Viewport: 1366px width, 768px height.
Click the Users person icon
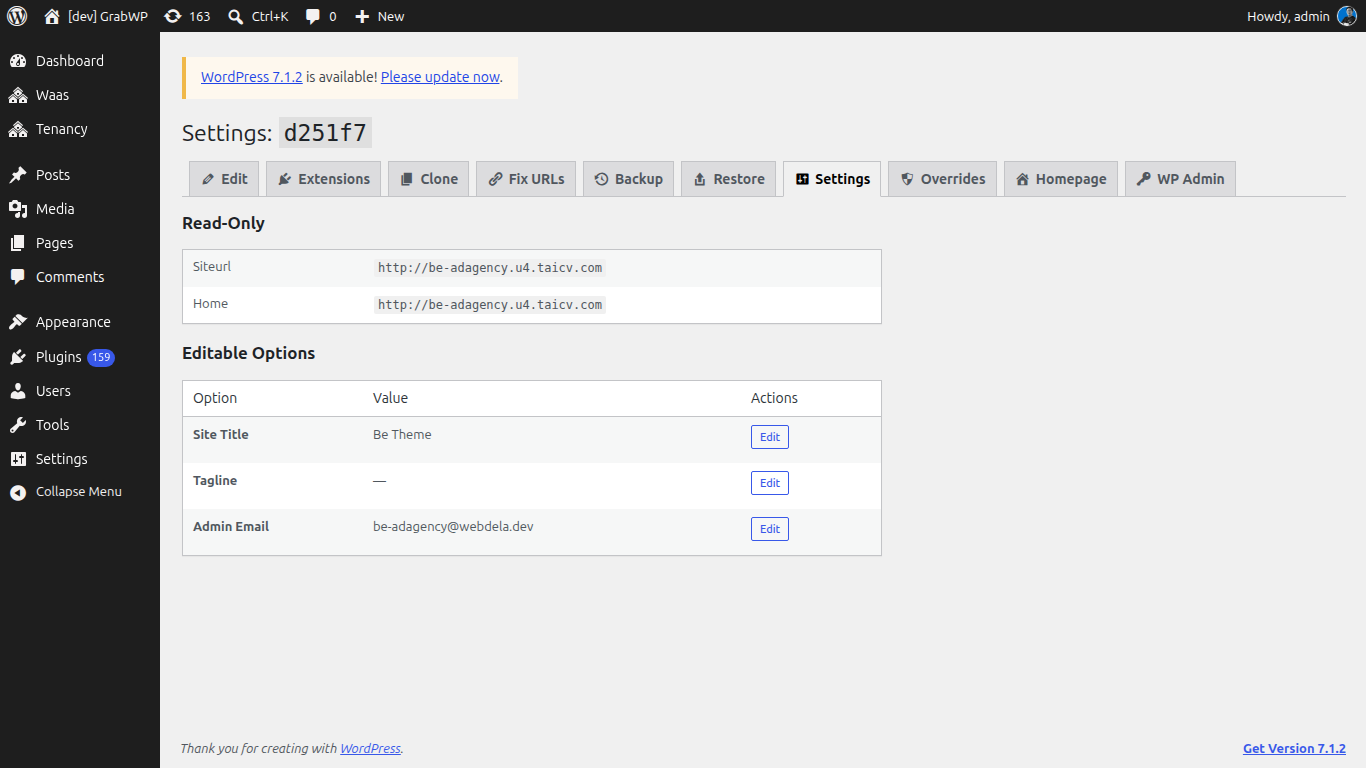(18, 391)
